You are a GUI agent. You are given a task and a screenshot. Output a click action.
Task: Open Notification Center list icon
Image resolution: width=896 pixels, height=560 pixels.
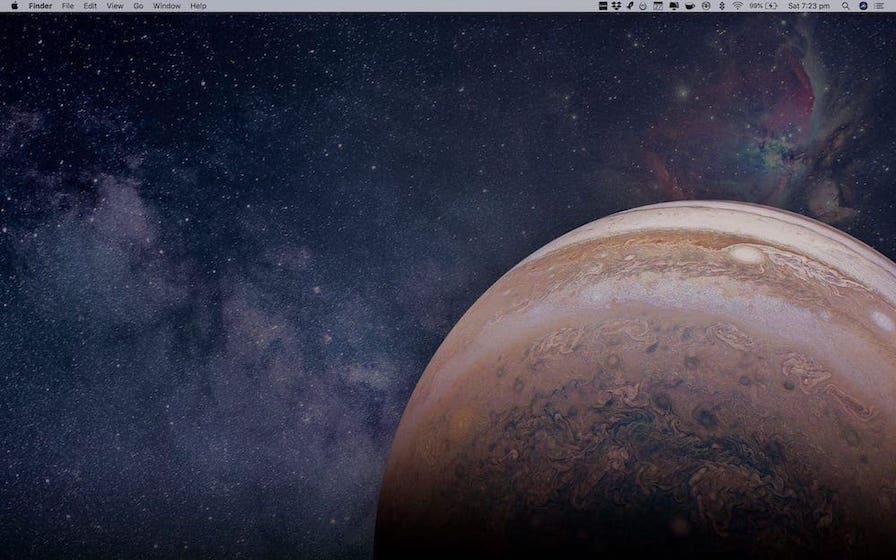[x=880, y=6]
